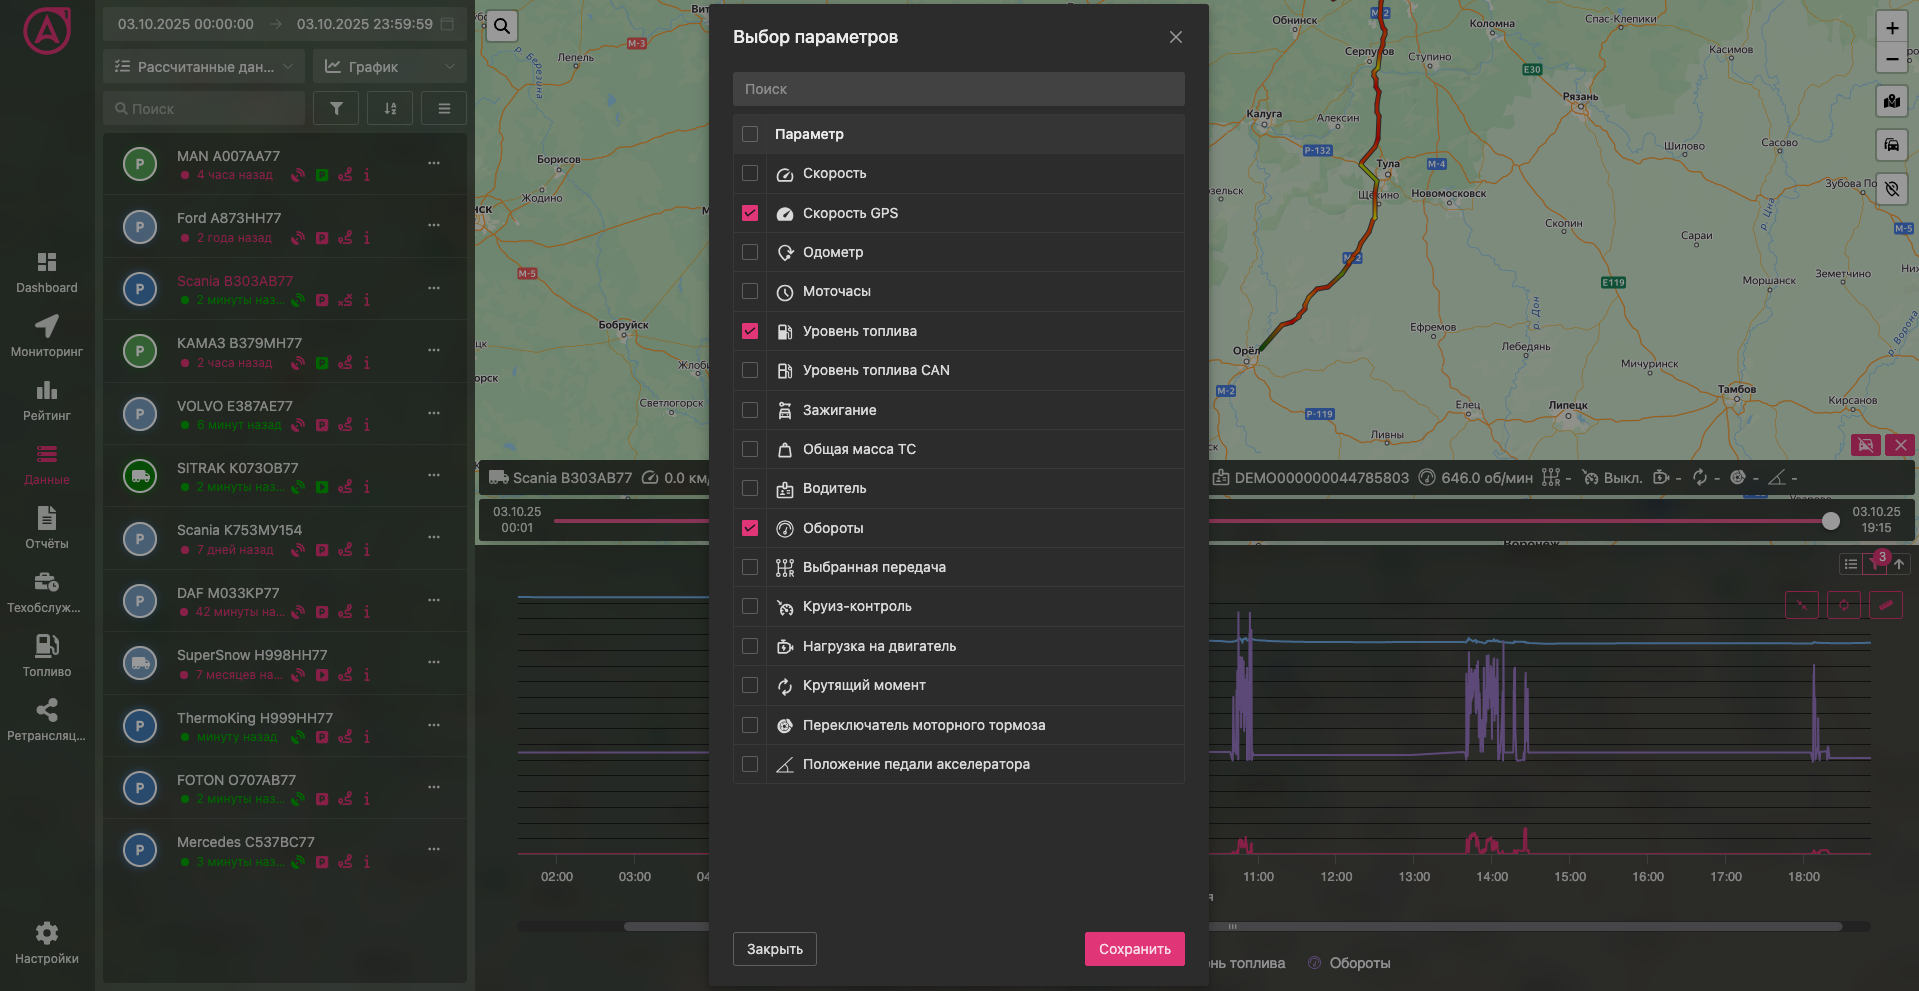Go to Мониторинг in navigation
The width and height of the screenshot is (1919, 991).
(47, 336)
